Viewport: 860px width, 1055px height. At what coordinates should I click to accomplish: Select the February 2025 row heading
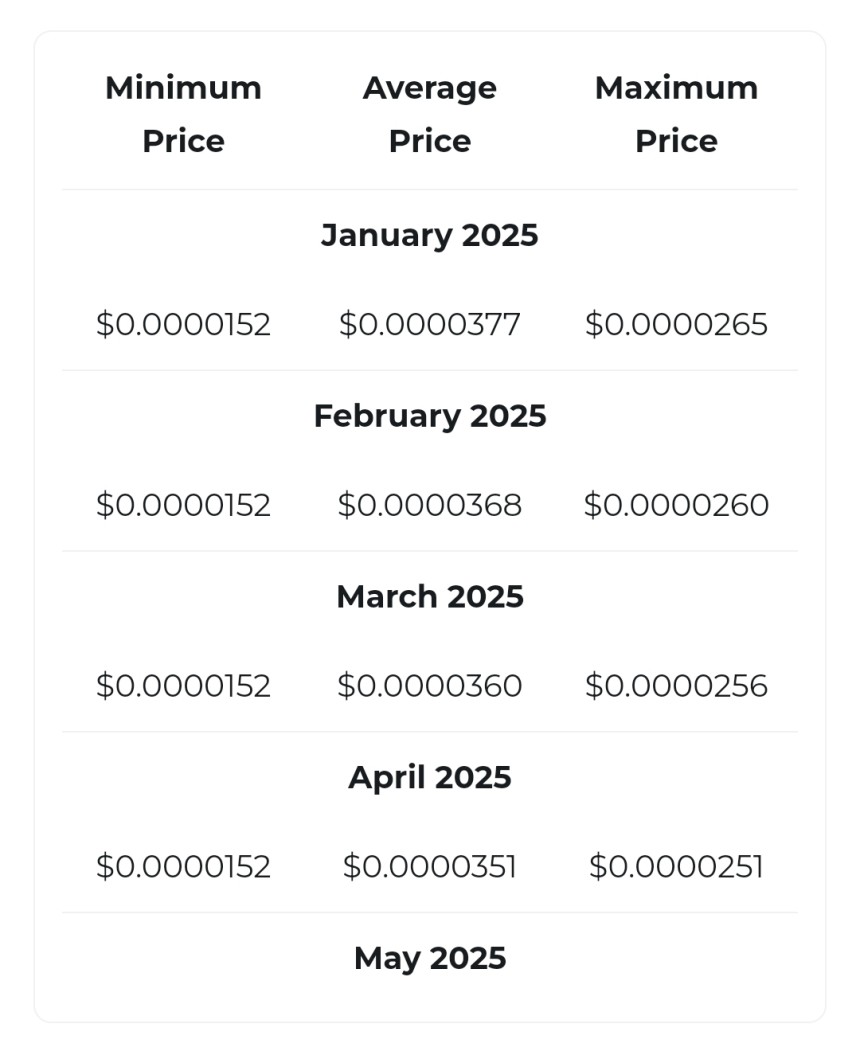430,416
